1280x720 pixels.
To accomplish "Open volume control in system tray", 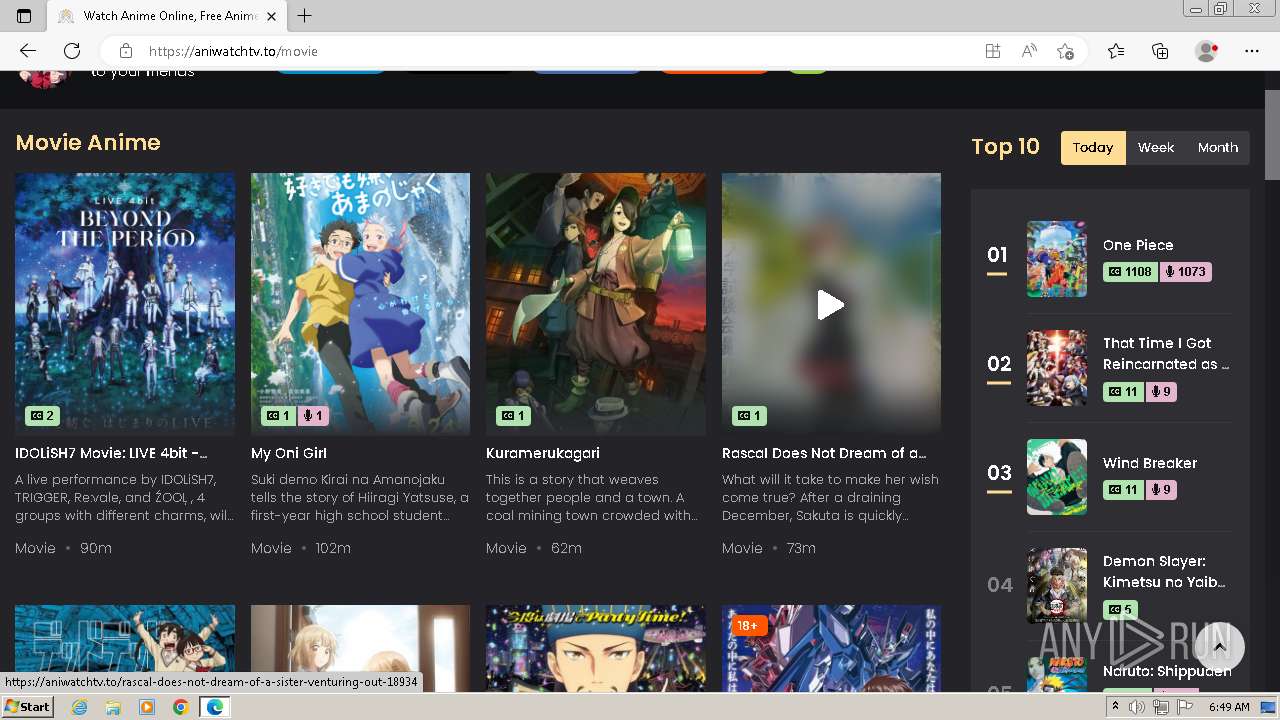I will pos(1137,707).
